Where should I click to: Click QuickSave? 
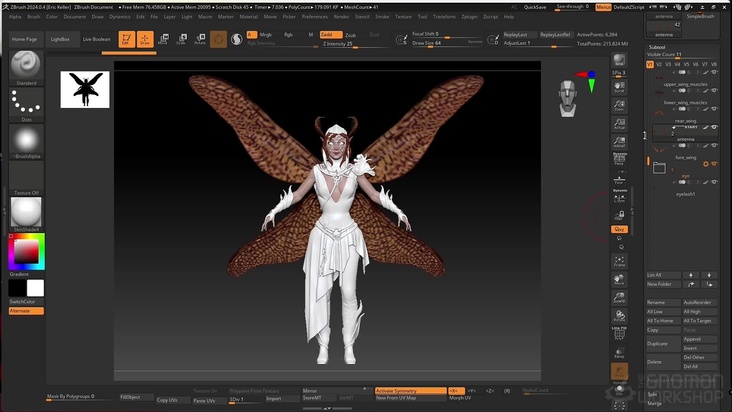(535, 7)
